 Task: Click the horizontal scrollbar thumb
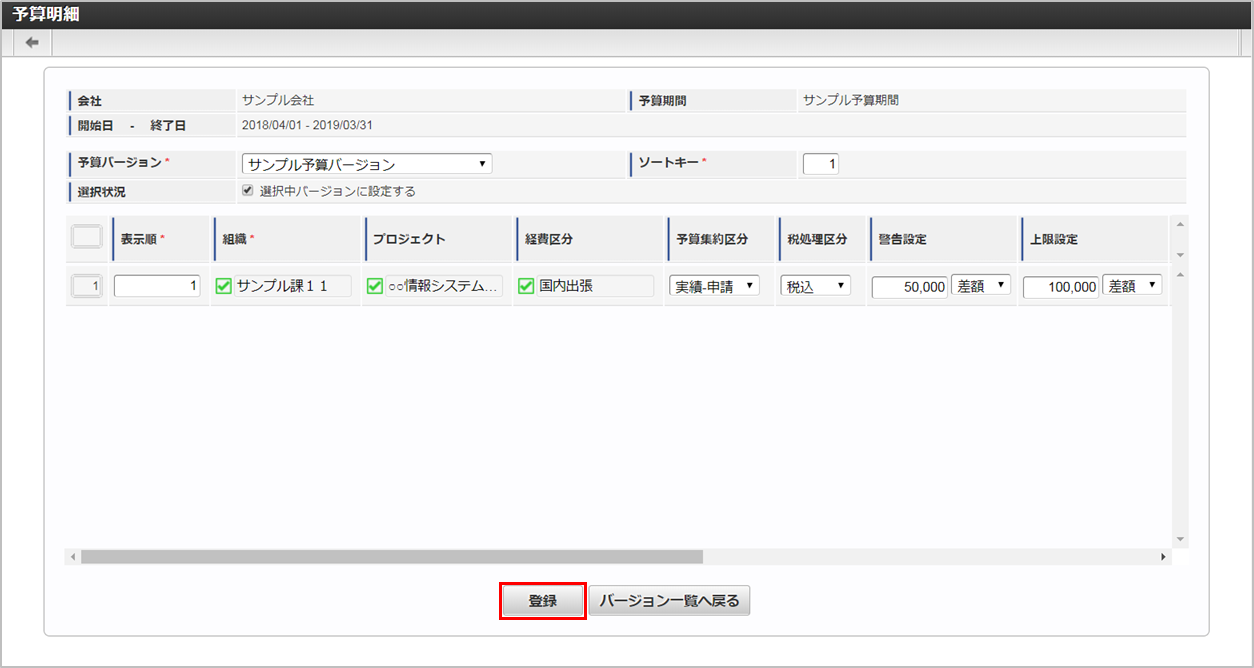point(392,556)
